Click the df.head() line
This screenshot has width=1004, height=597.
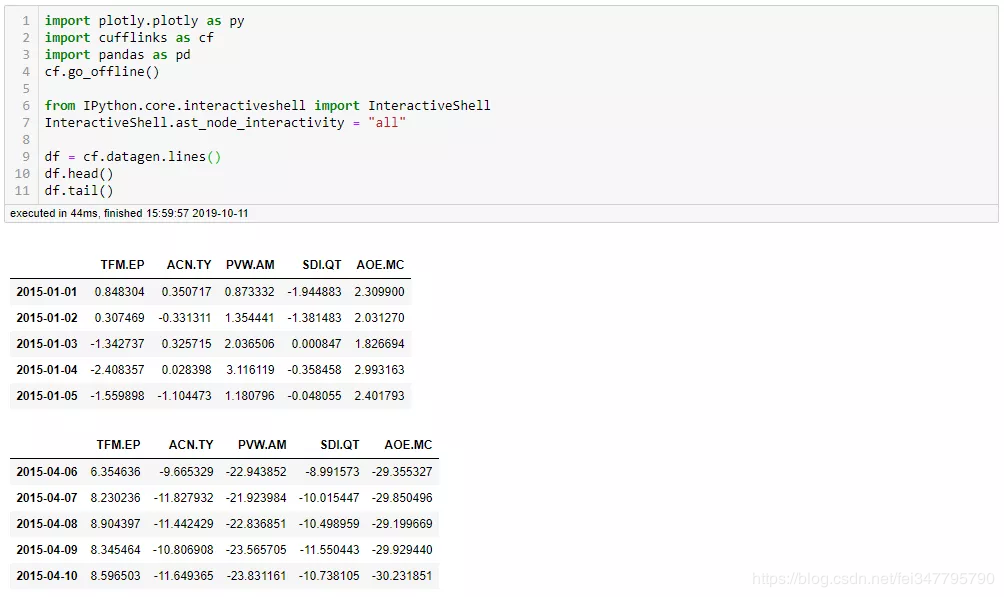click(x=79, y=174)
